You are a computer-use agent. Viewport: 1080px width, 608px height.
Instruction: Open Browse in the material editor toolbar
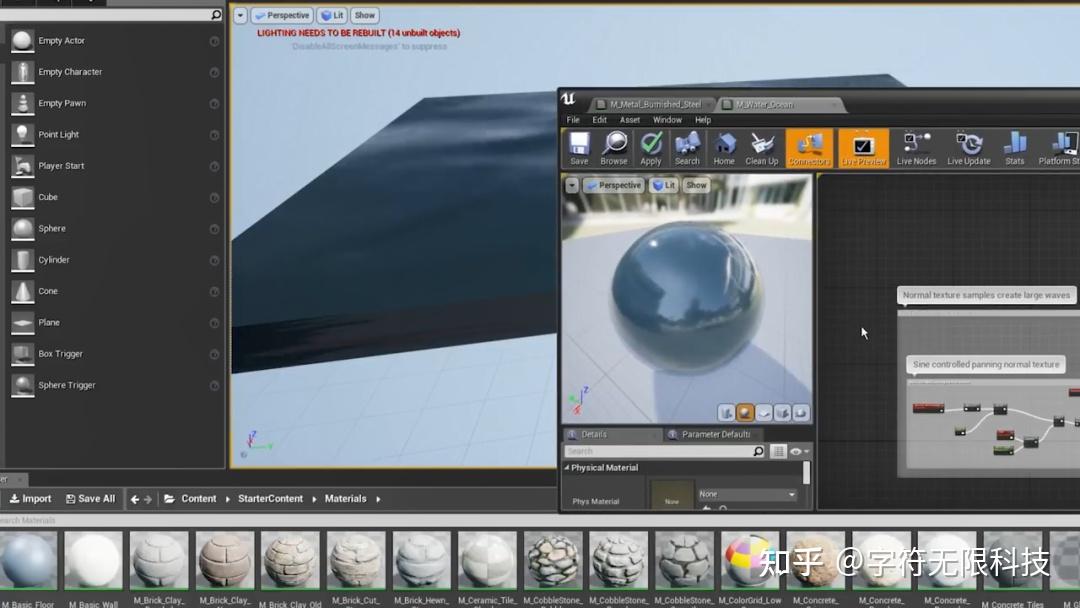614,147
